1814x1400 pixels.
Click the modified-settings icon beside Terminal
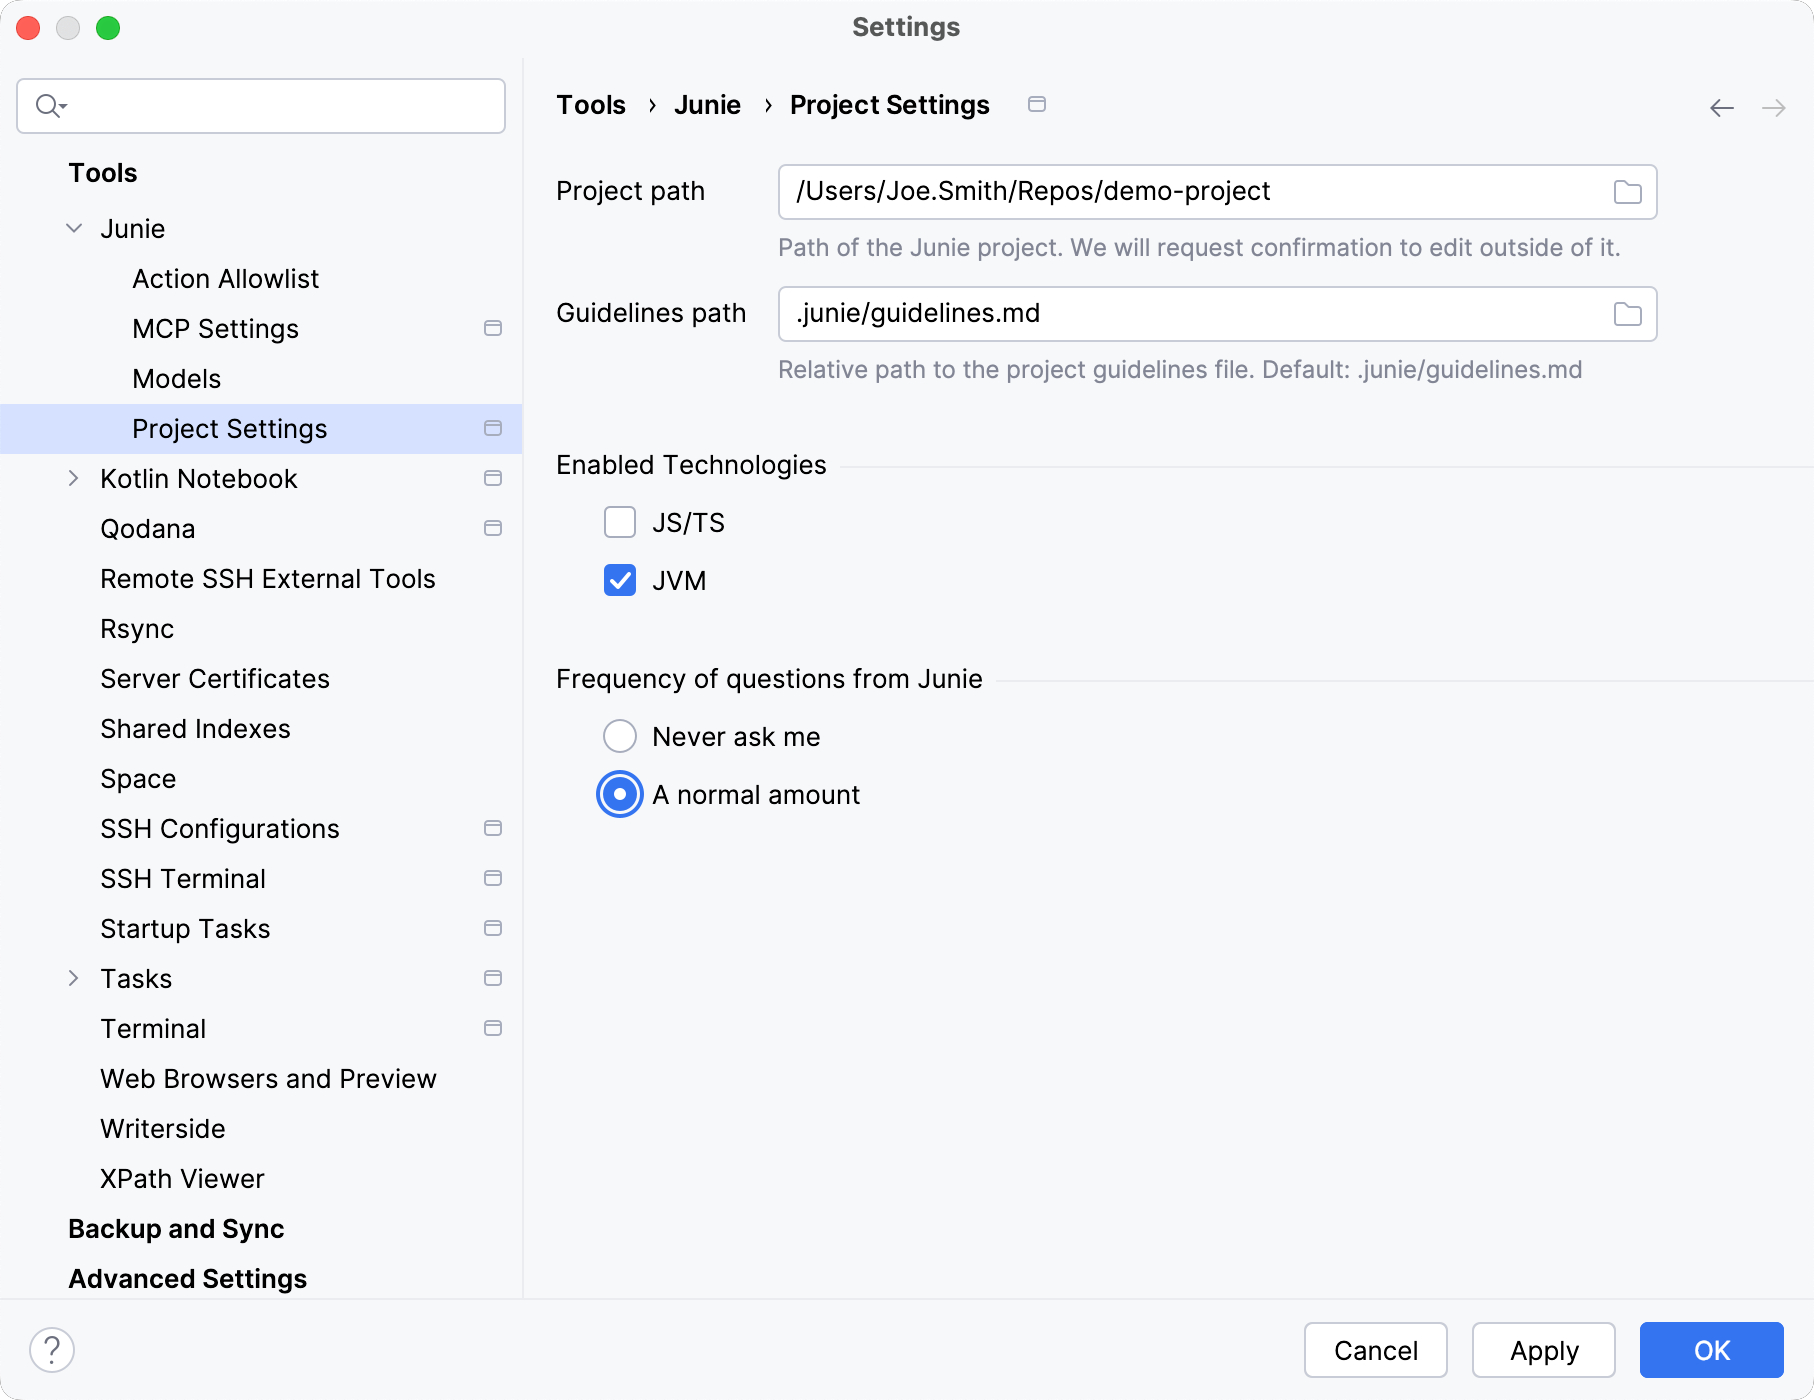point(493,1028)
